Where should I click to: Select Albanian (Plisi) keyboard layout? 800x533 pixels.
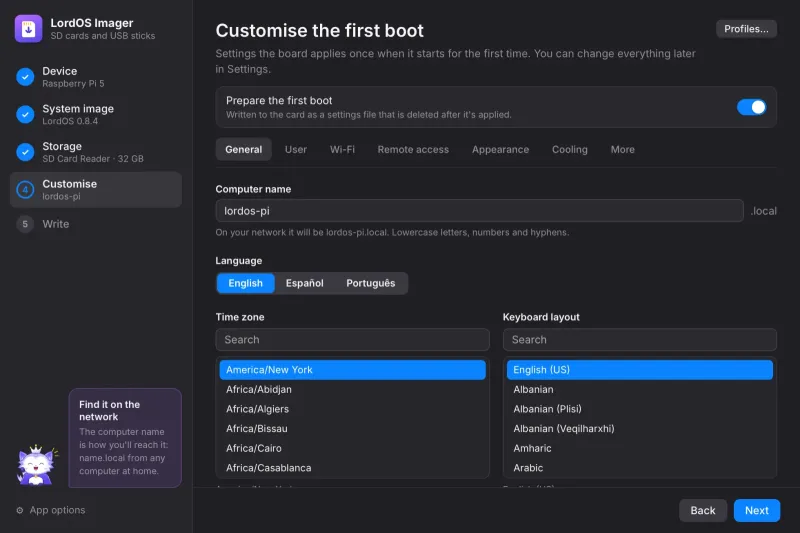pos(640,409)
